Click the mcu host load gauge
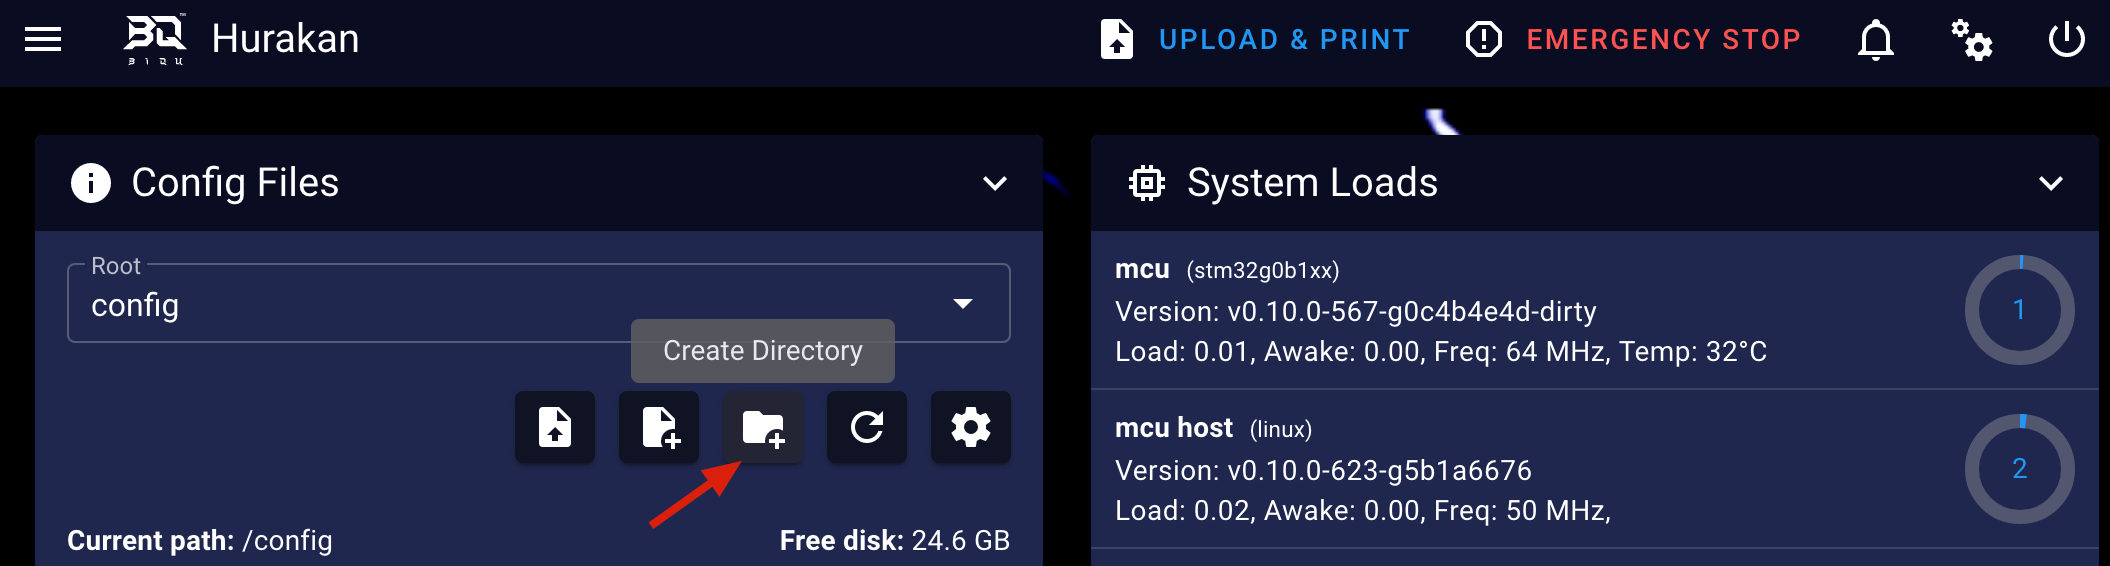Image resolution: width=2110 pixels, height=566 pixels. 2019,469
